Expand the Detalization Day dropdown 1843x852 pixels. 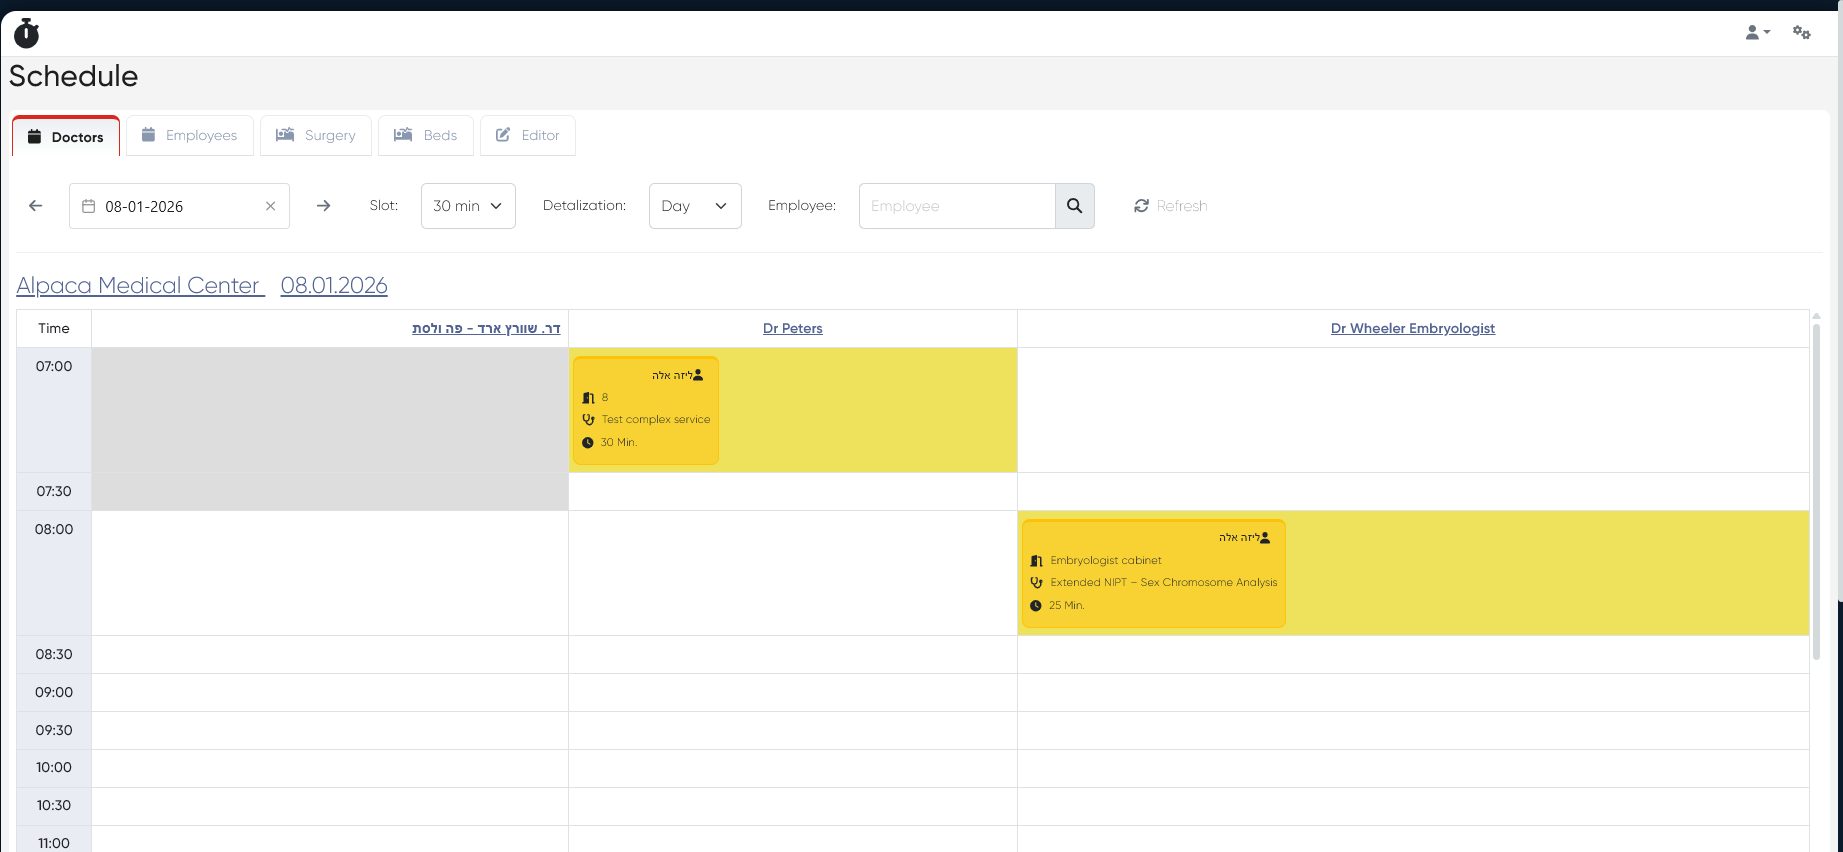pyautogui.click(x=695, y=206)
